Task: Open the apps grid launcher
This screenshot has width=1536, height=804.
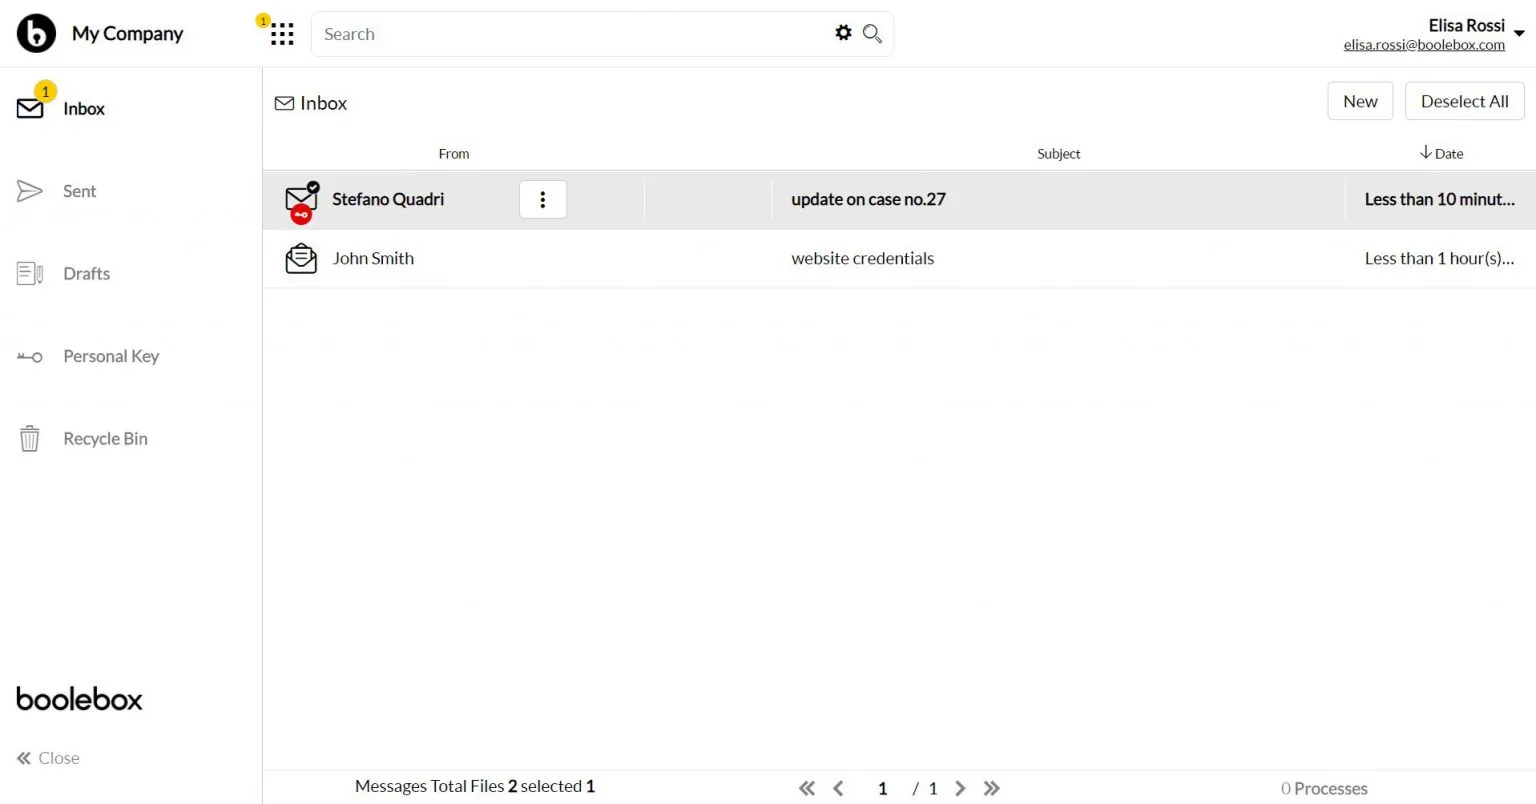Action: pos(282,34)
